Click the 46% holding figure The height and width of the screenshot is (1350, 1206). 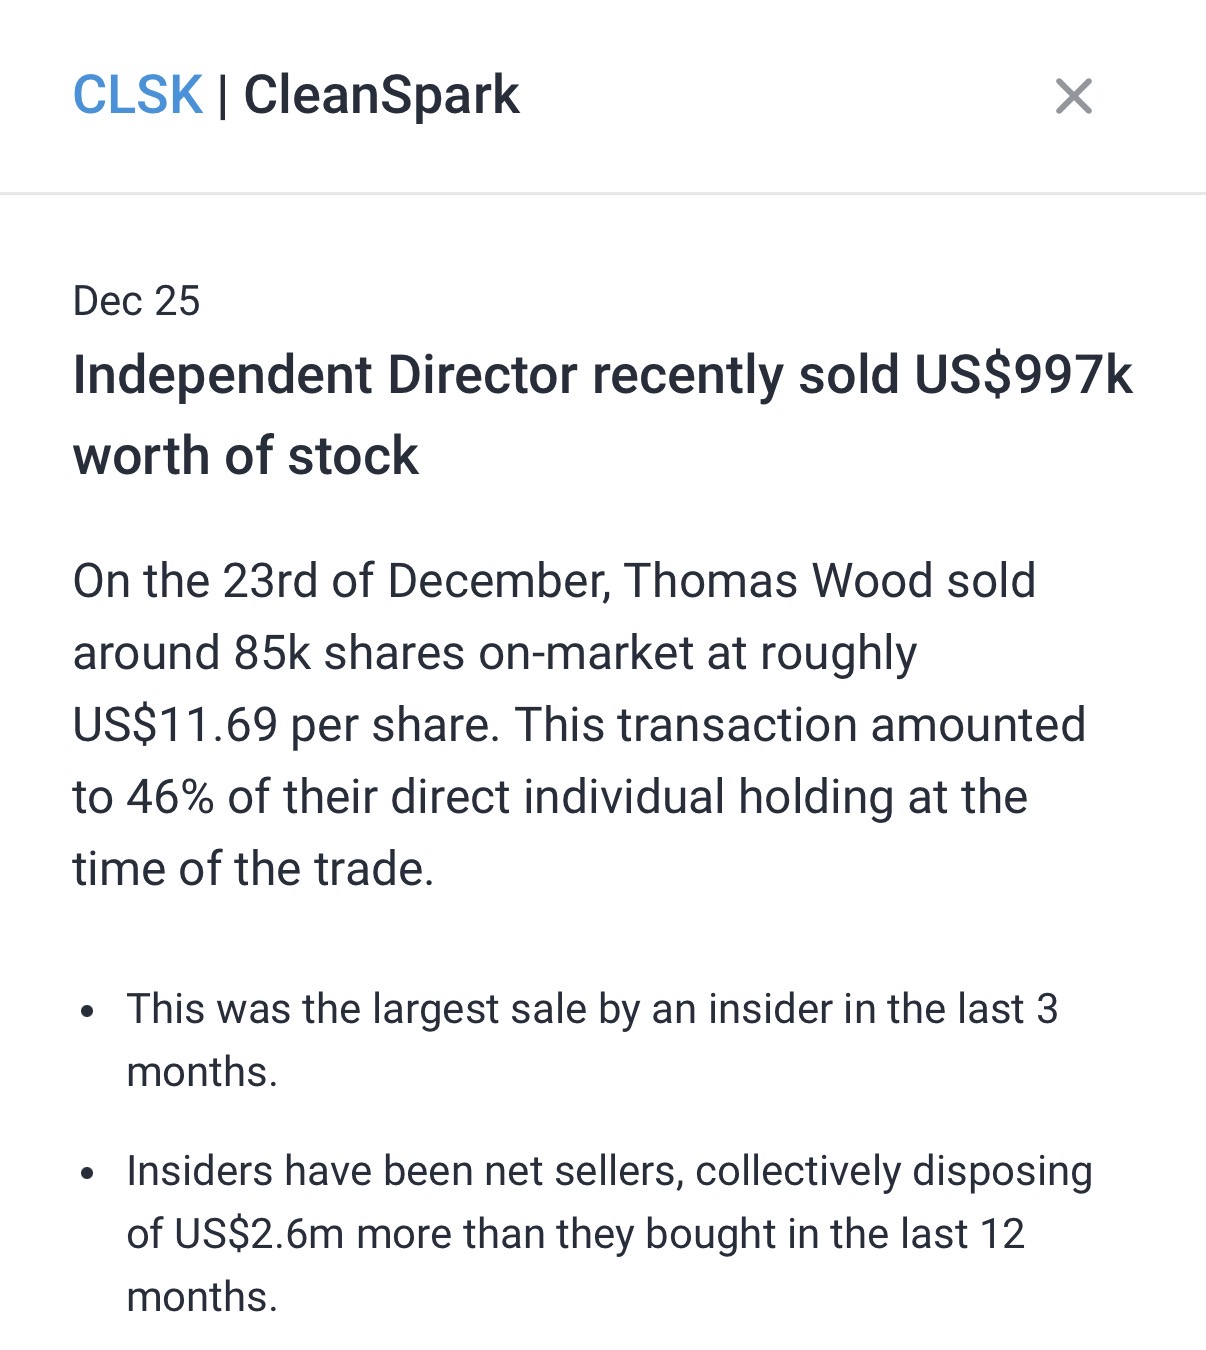[170, 797]
